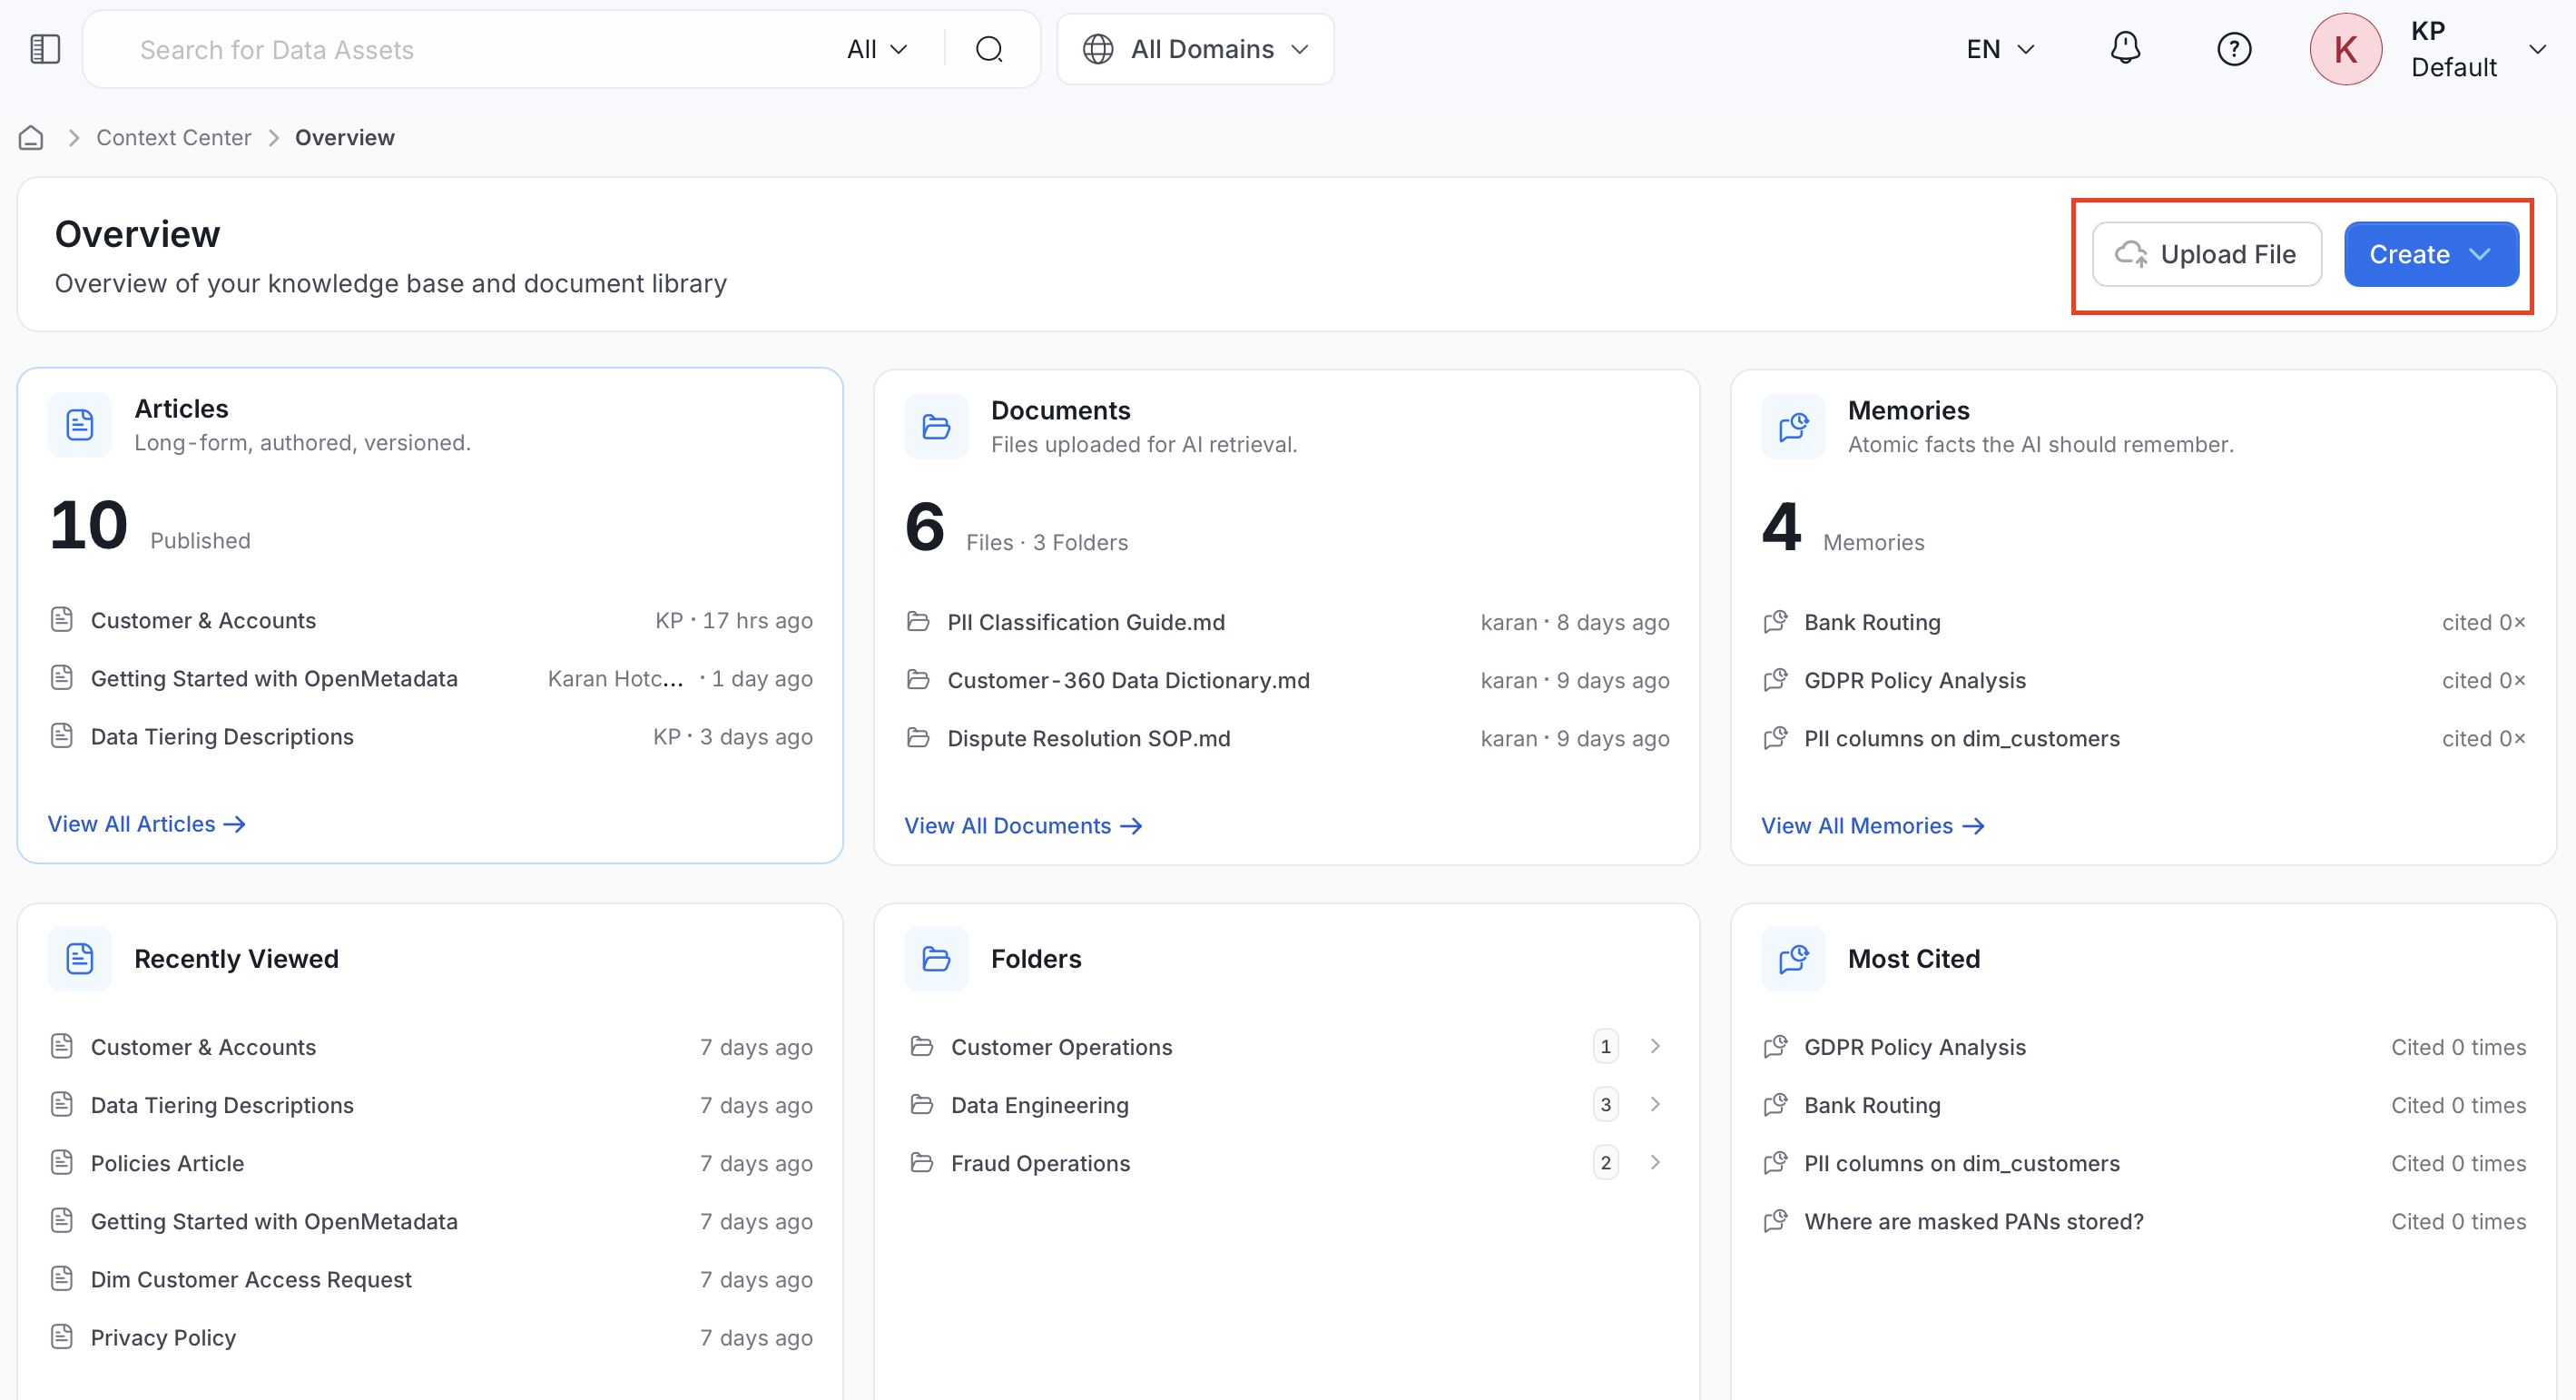Click the globe icon in All Domains
The height and width of the screenshot is (1400, 2576).
click(x=1098, y=49)
